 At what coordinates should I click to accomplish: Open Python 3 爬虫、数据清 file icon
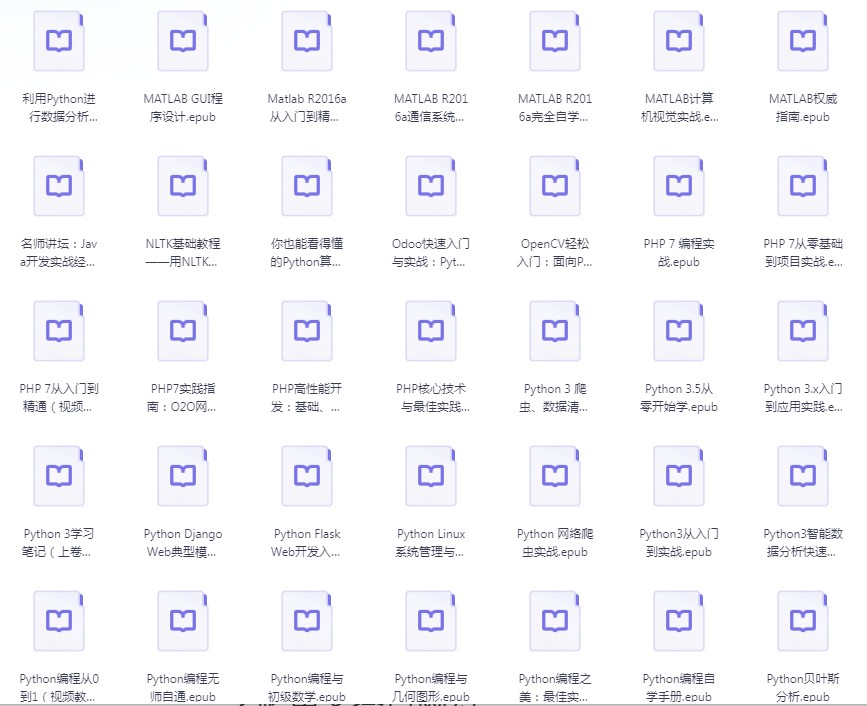pos(555,331)
